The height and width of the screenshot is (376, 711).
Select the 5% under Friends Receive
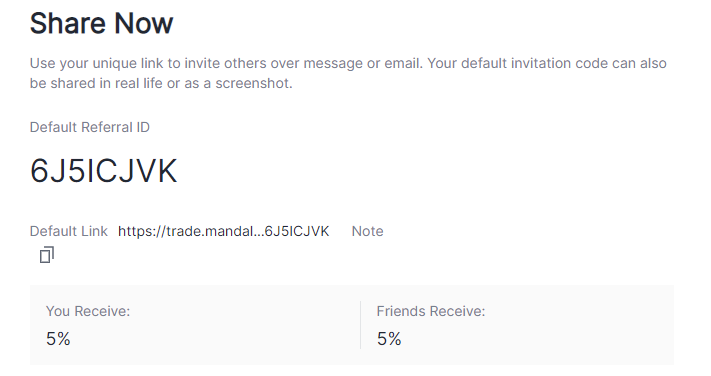[389, 339]
